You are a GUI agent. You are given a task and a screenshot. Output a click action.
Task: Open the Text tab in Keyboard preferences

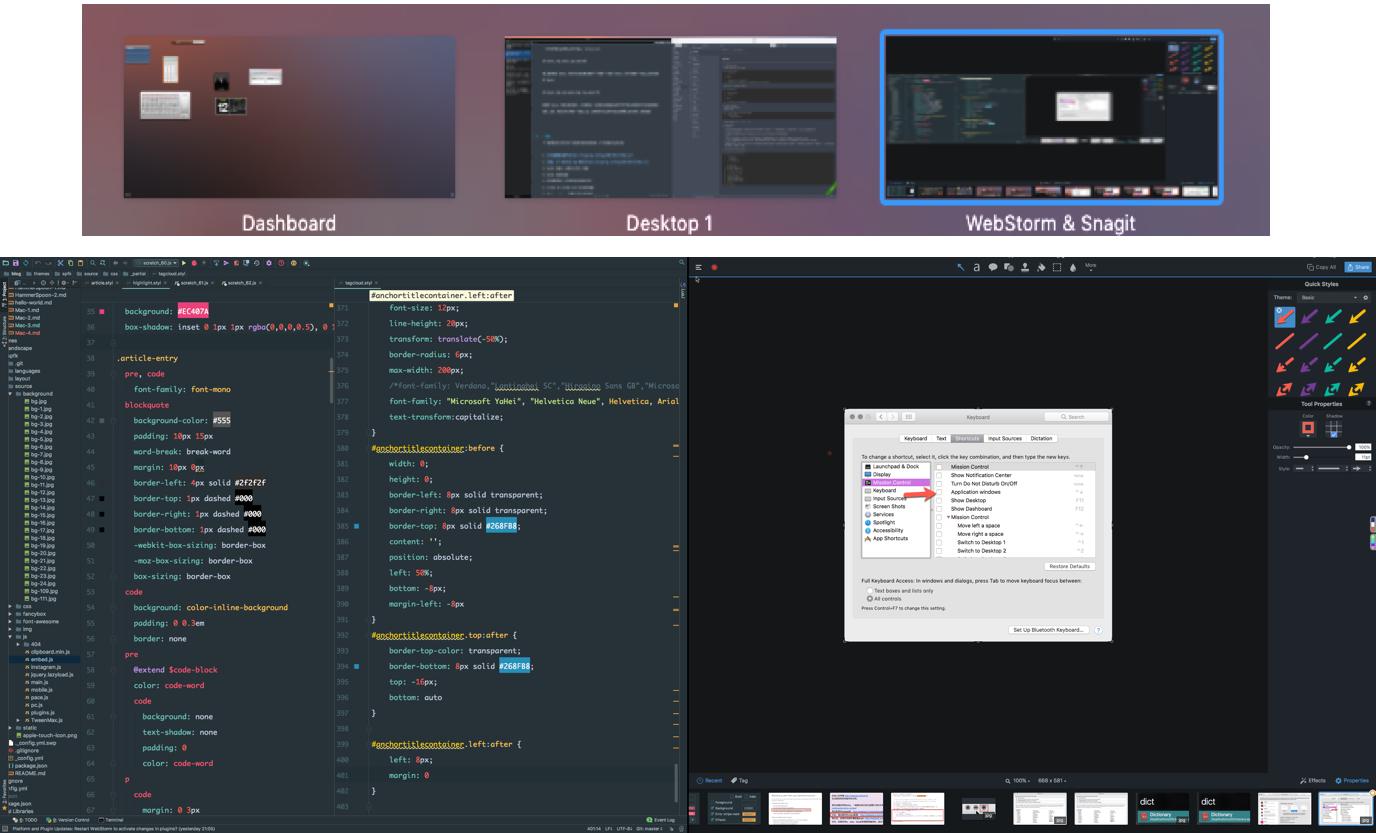(941, 438)
